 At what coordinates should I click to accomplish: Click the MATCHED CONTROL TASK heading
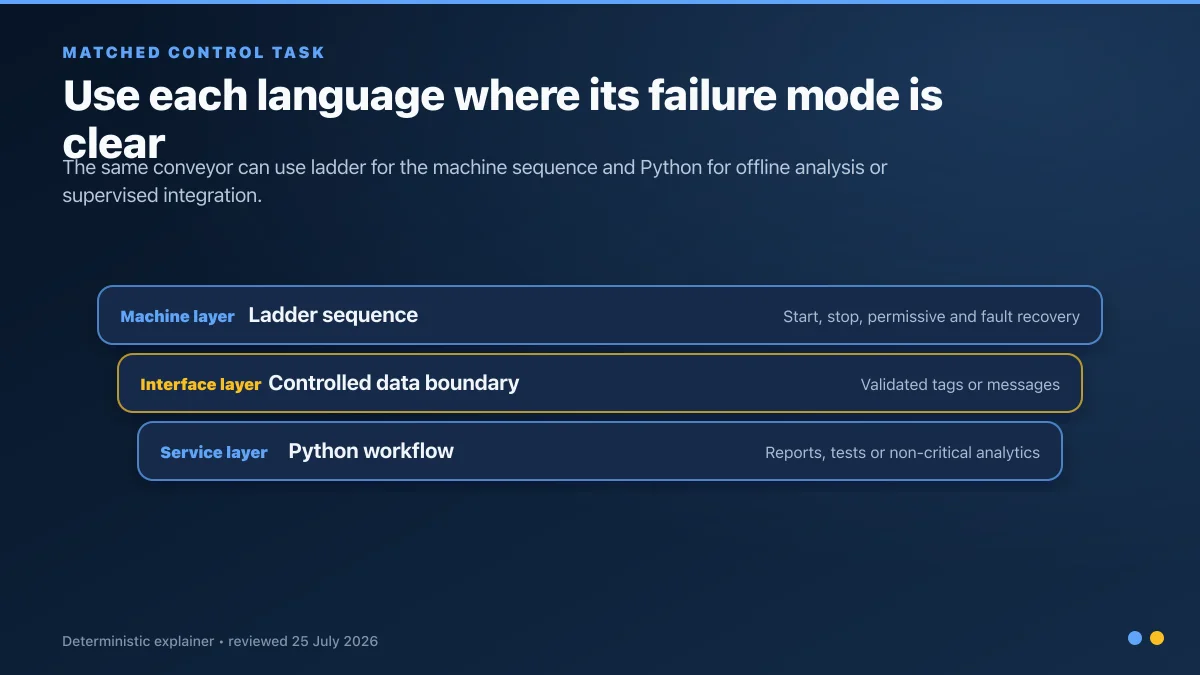[x=194, y=52]
